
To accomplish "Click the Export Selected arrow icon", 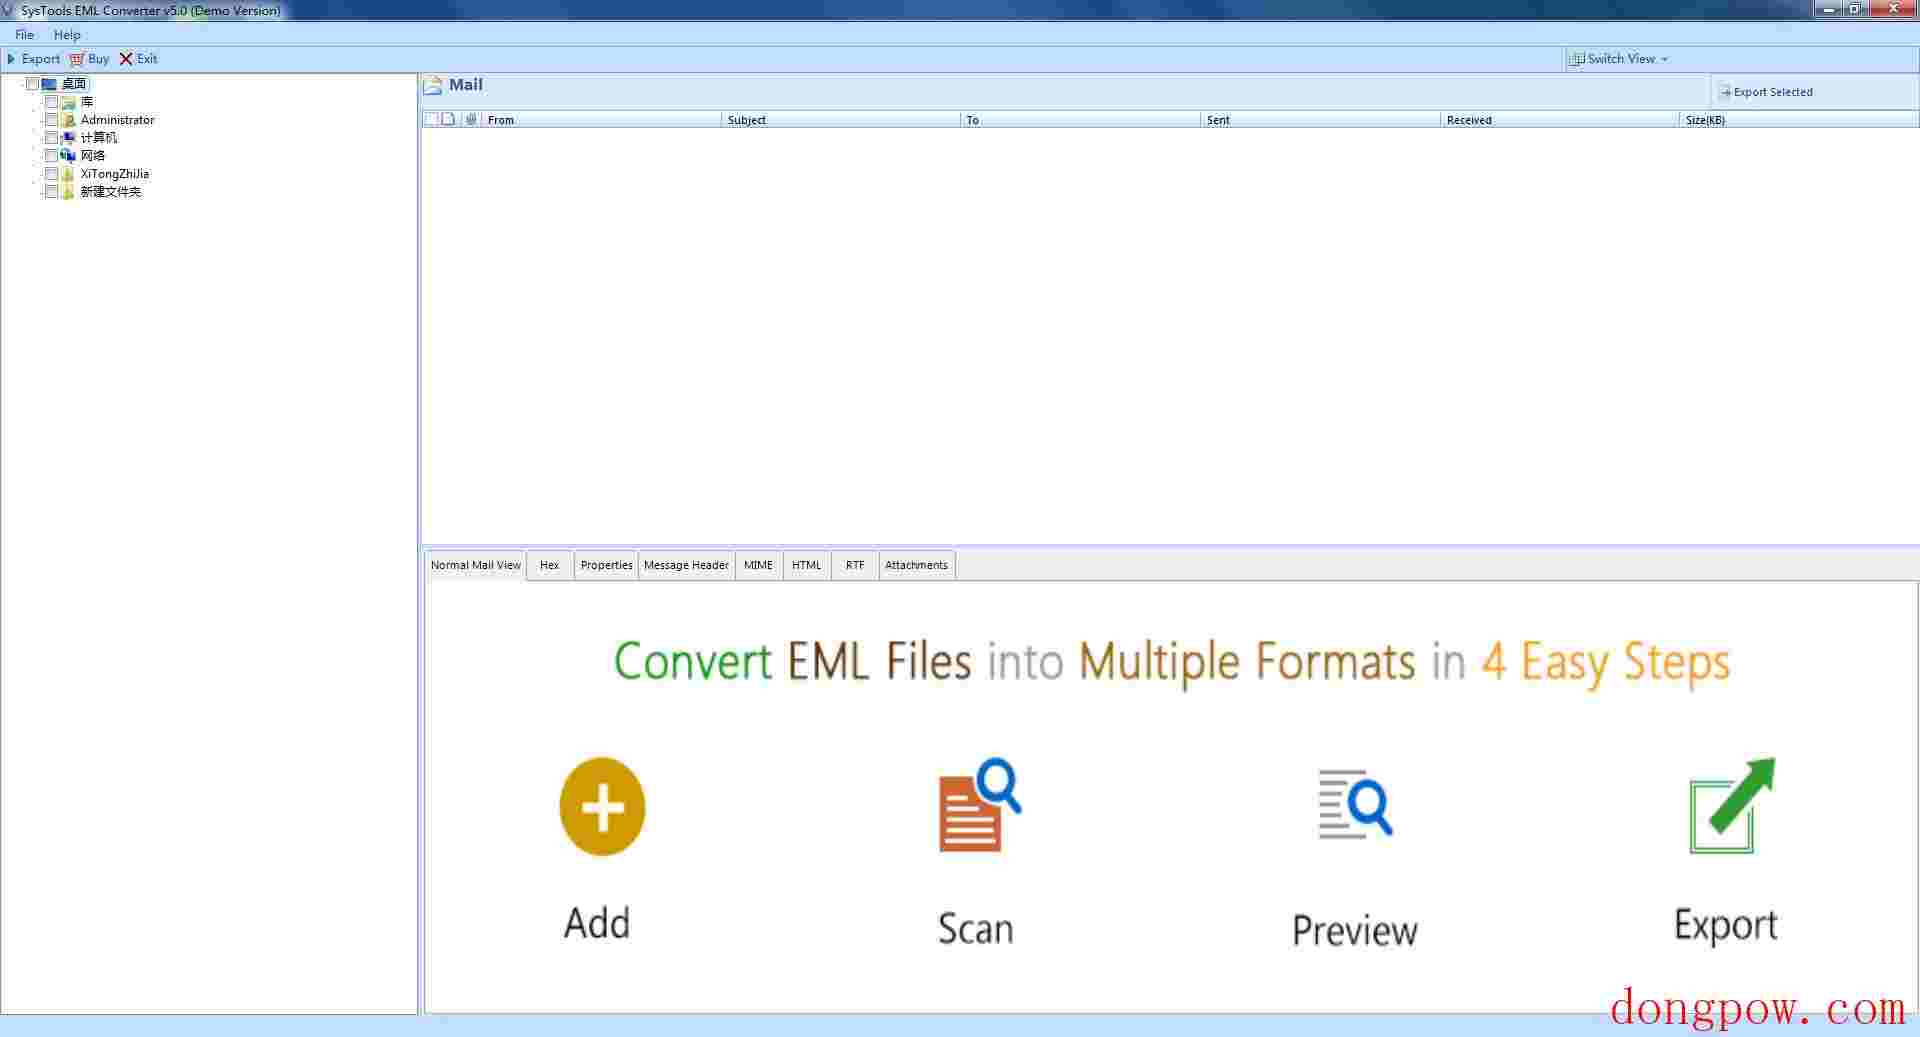I will pos(1725,92).
